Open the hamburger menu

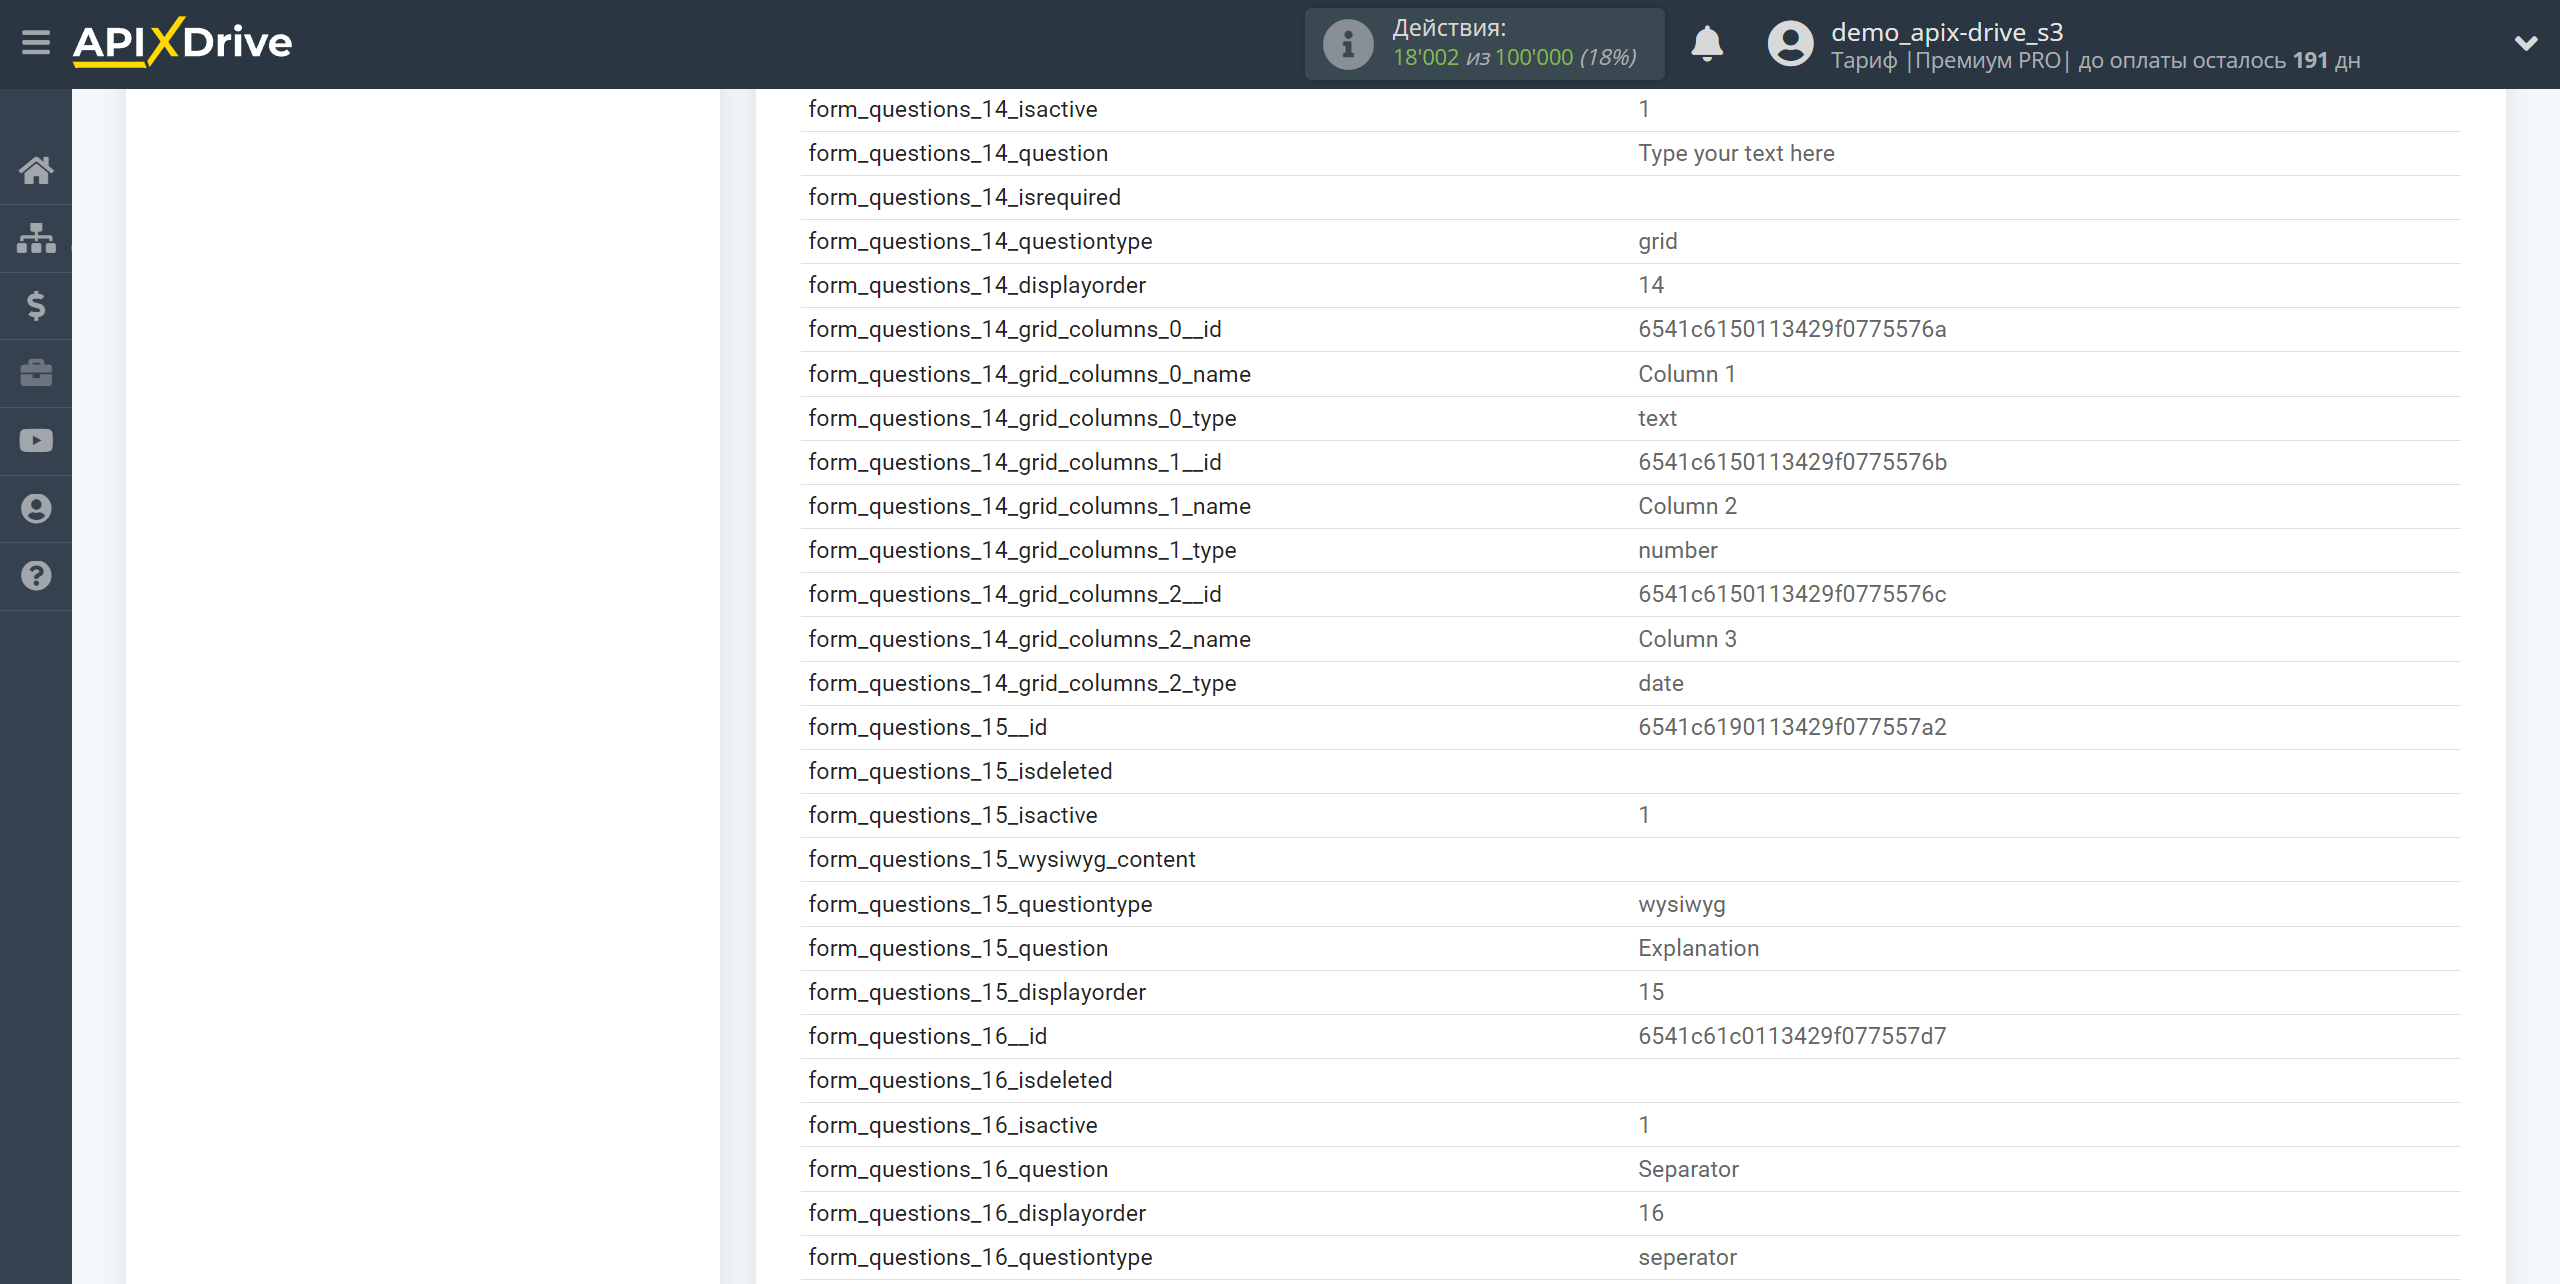coord(36,43)
